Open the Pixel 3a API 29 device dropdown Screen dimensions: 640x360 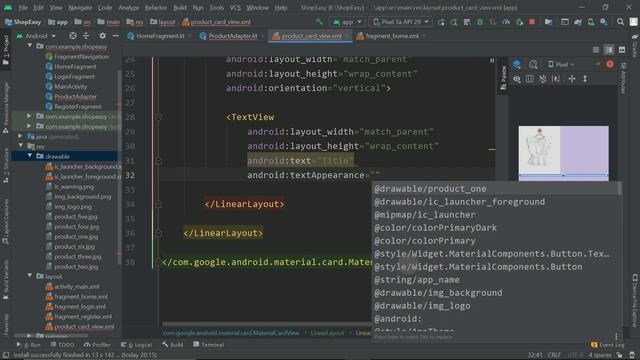click(x=401, y=22)
